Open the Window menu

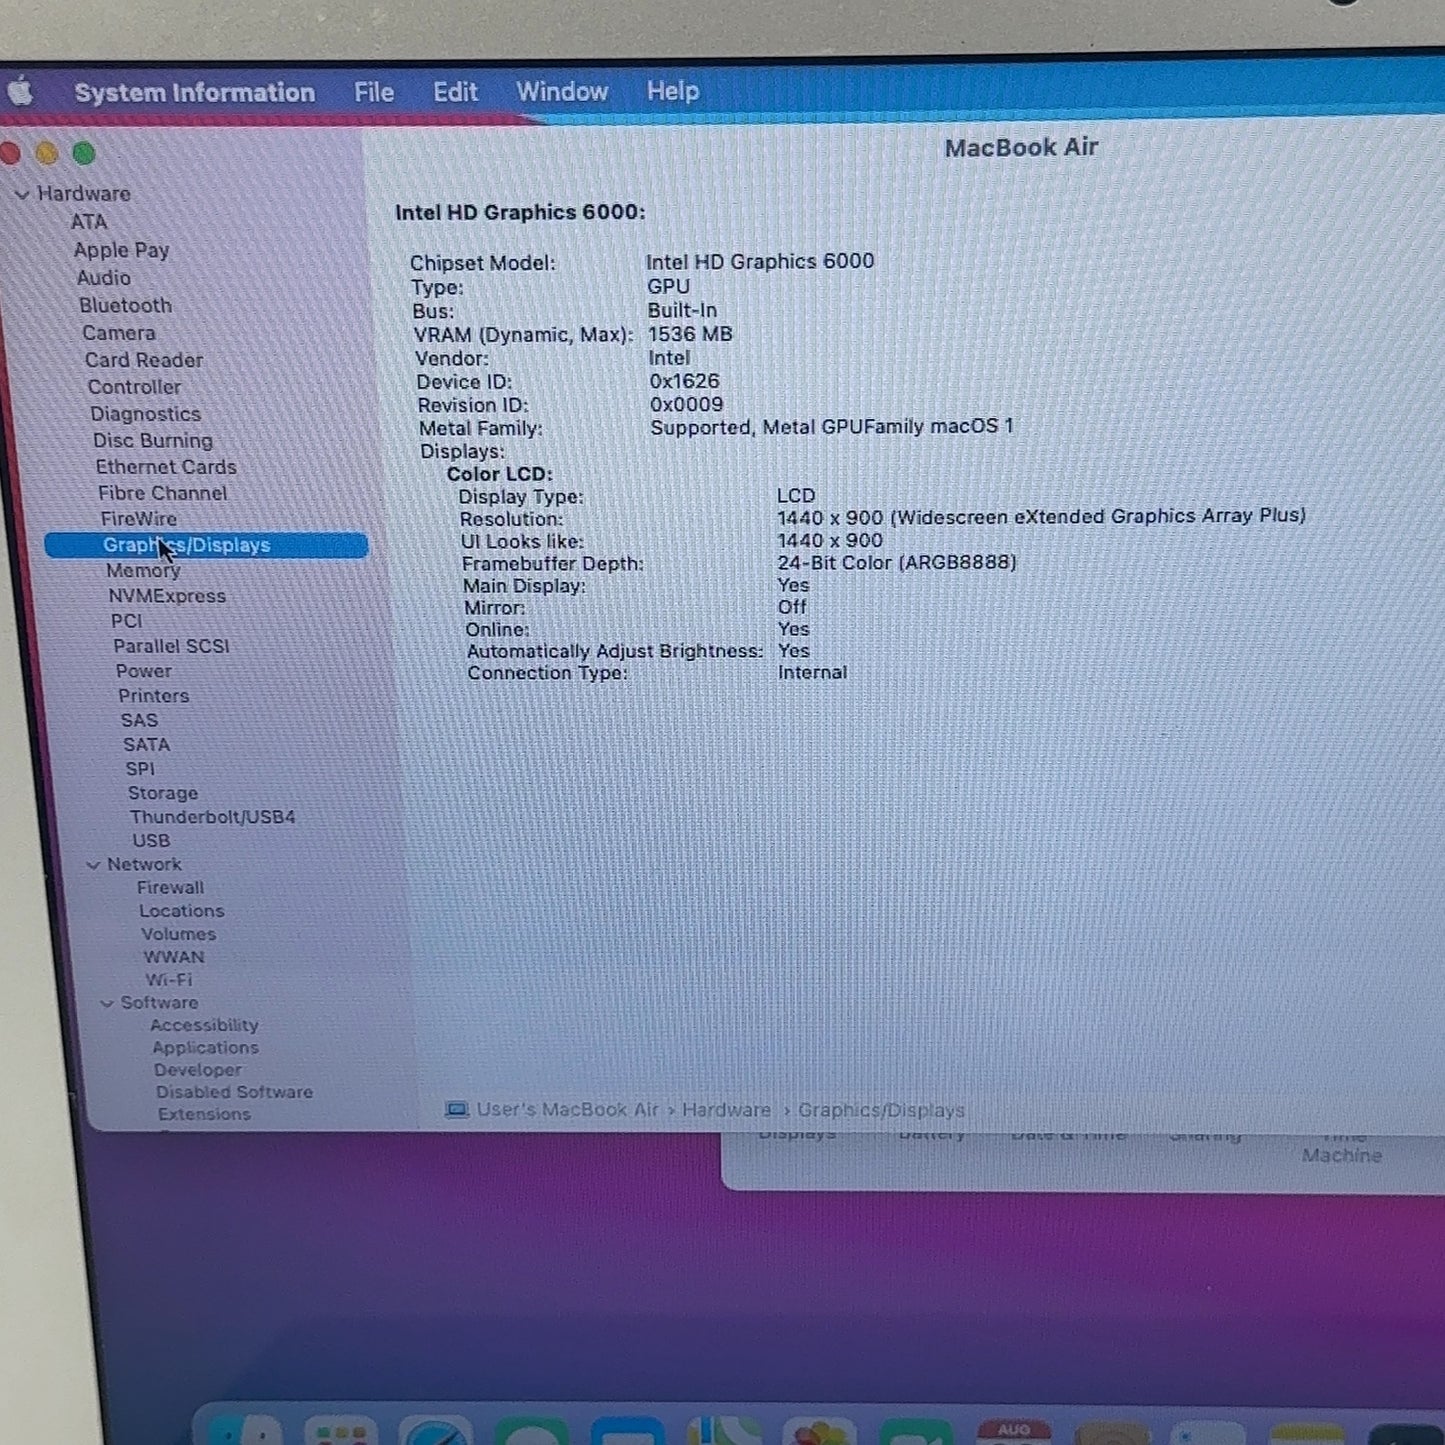[562, 92]
